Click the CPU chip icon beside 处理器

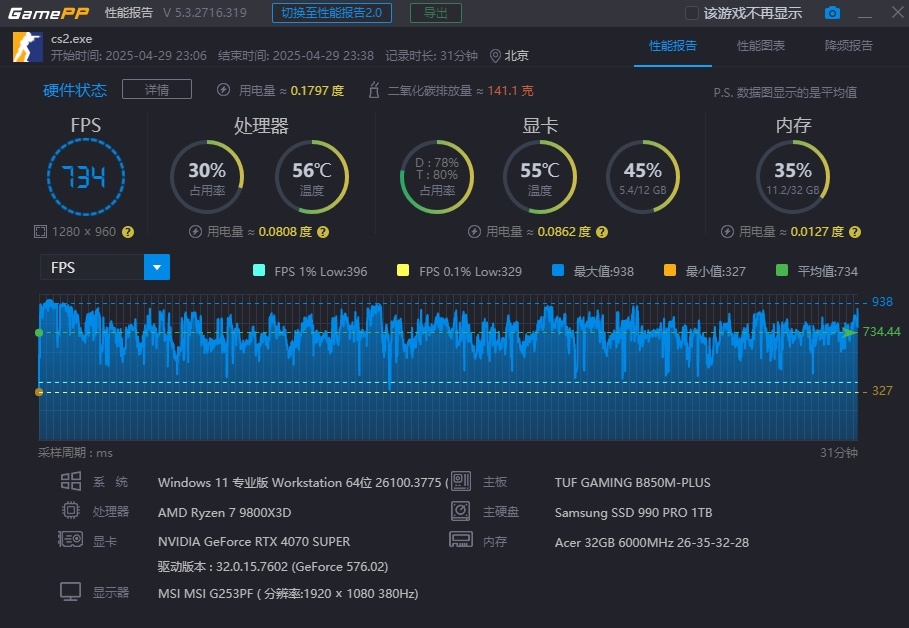(x=71, y=510)
